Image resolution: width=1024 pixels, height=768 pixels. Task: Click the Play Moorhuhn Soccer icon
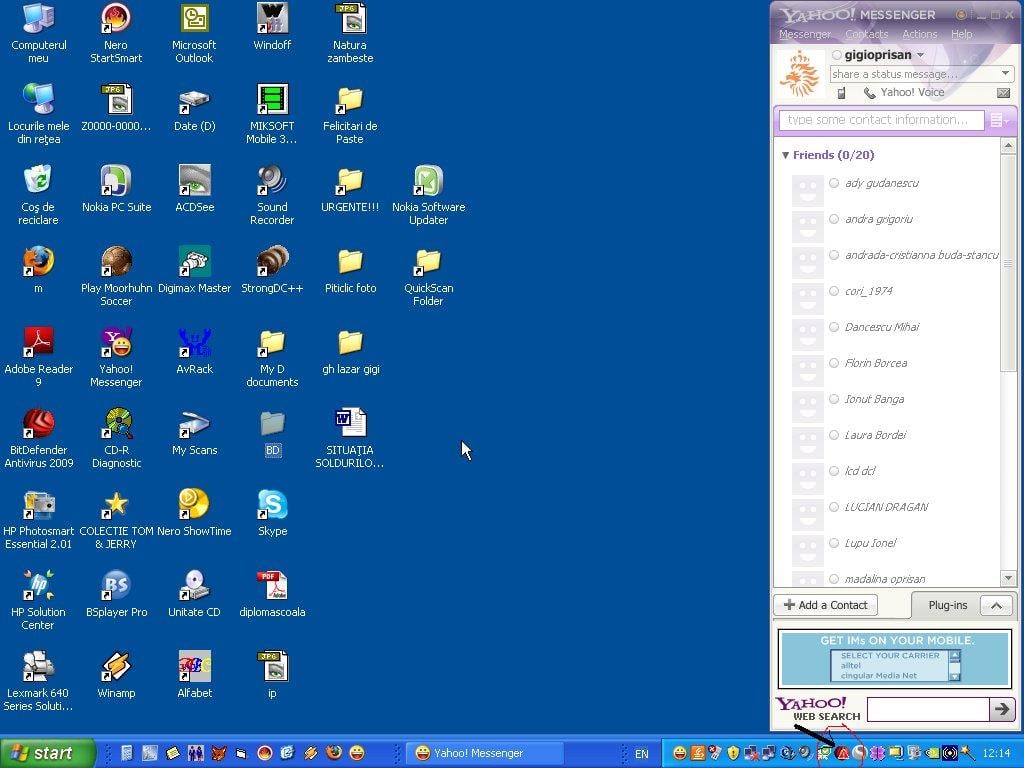click(116, 276)
